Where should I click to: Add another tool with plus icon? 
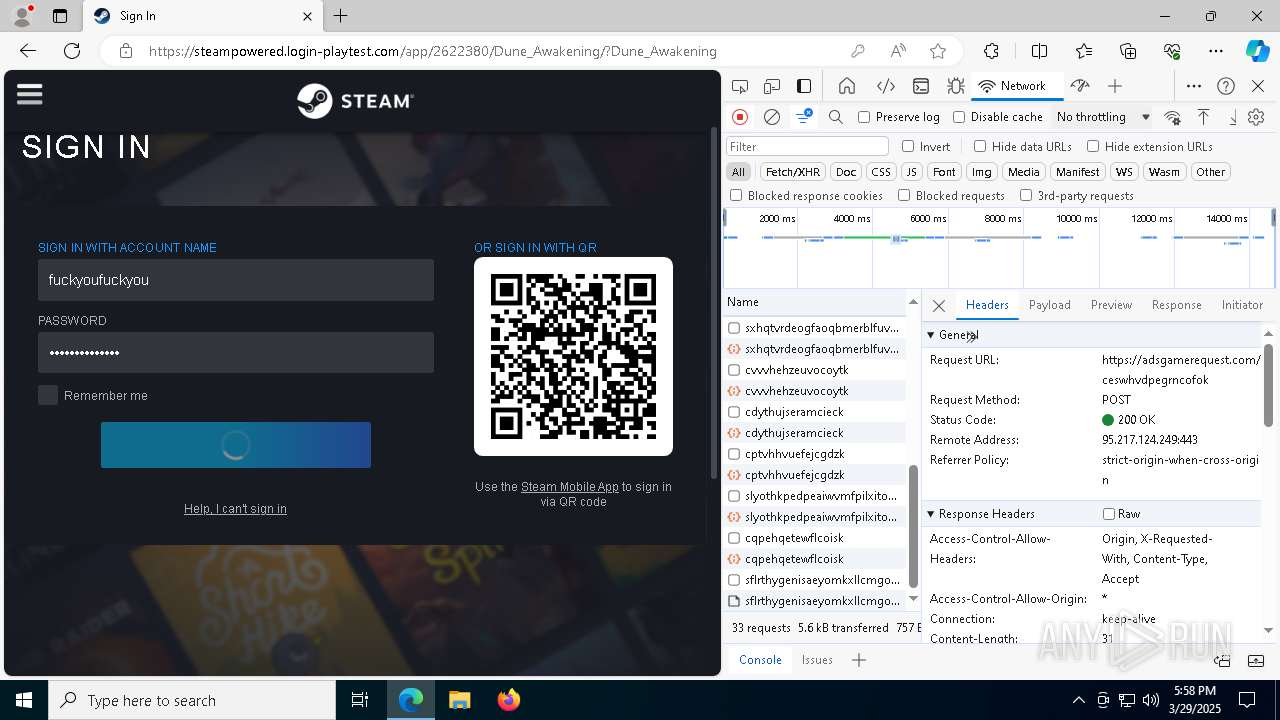1115,86
